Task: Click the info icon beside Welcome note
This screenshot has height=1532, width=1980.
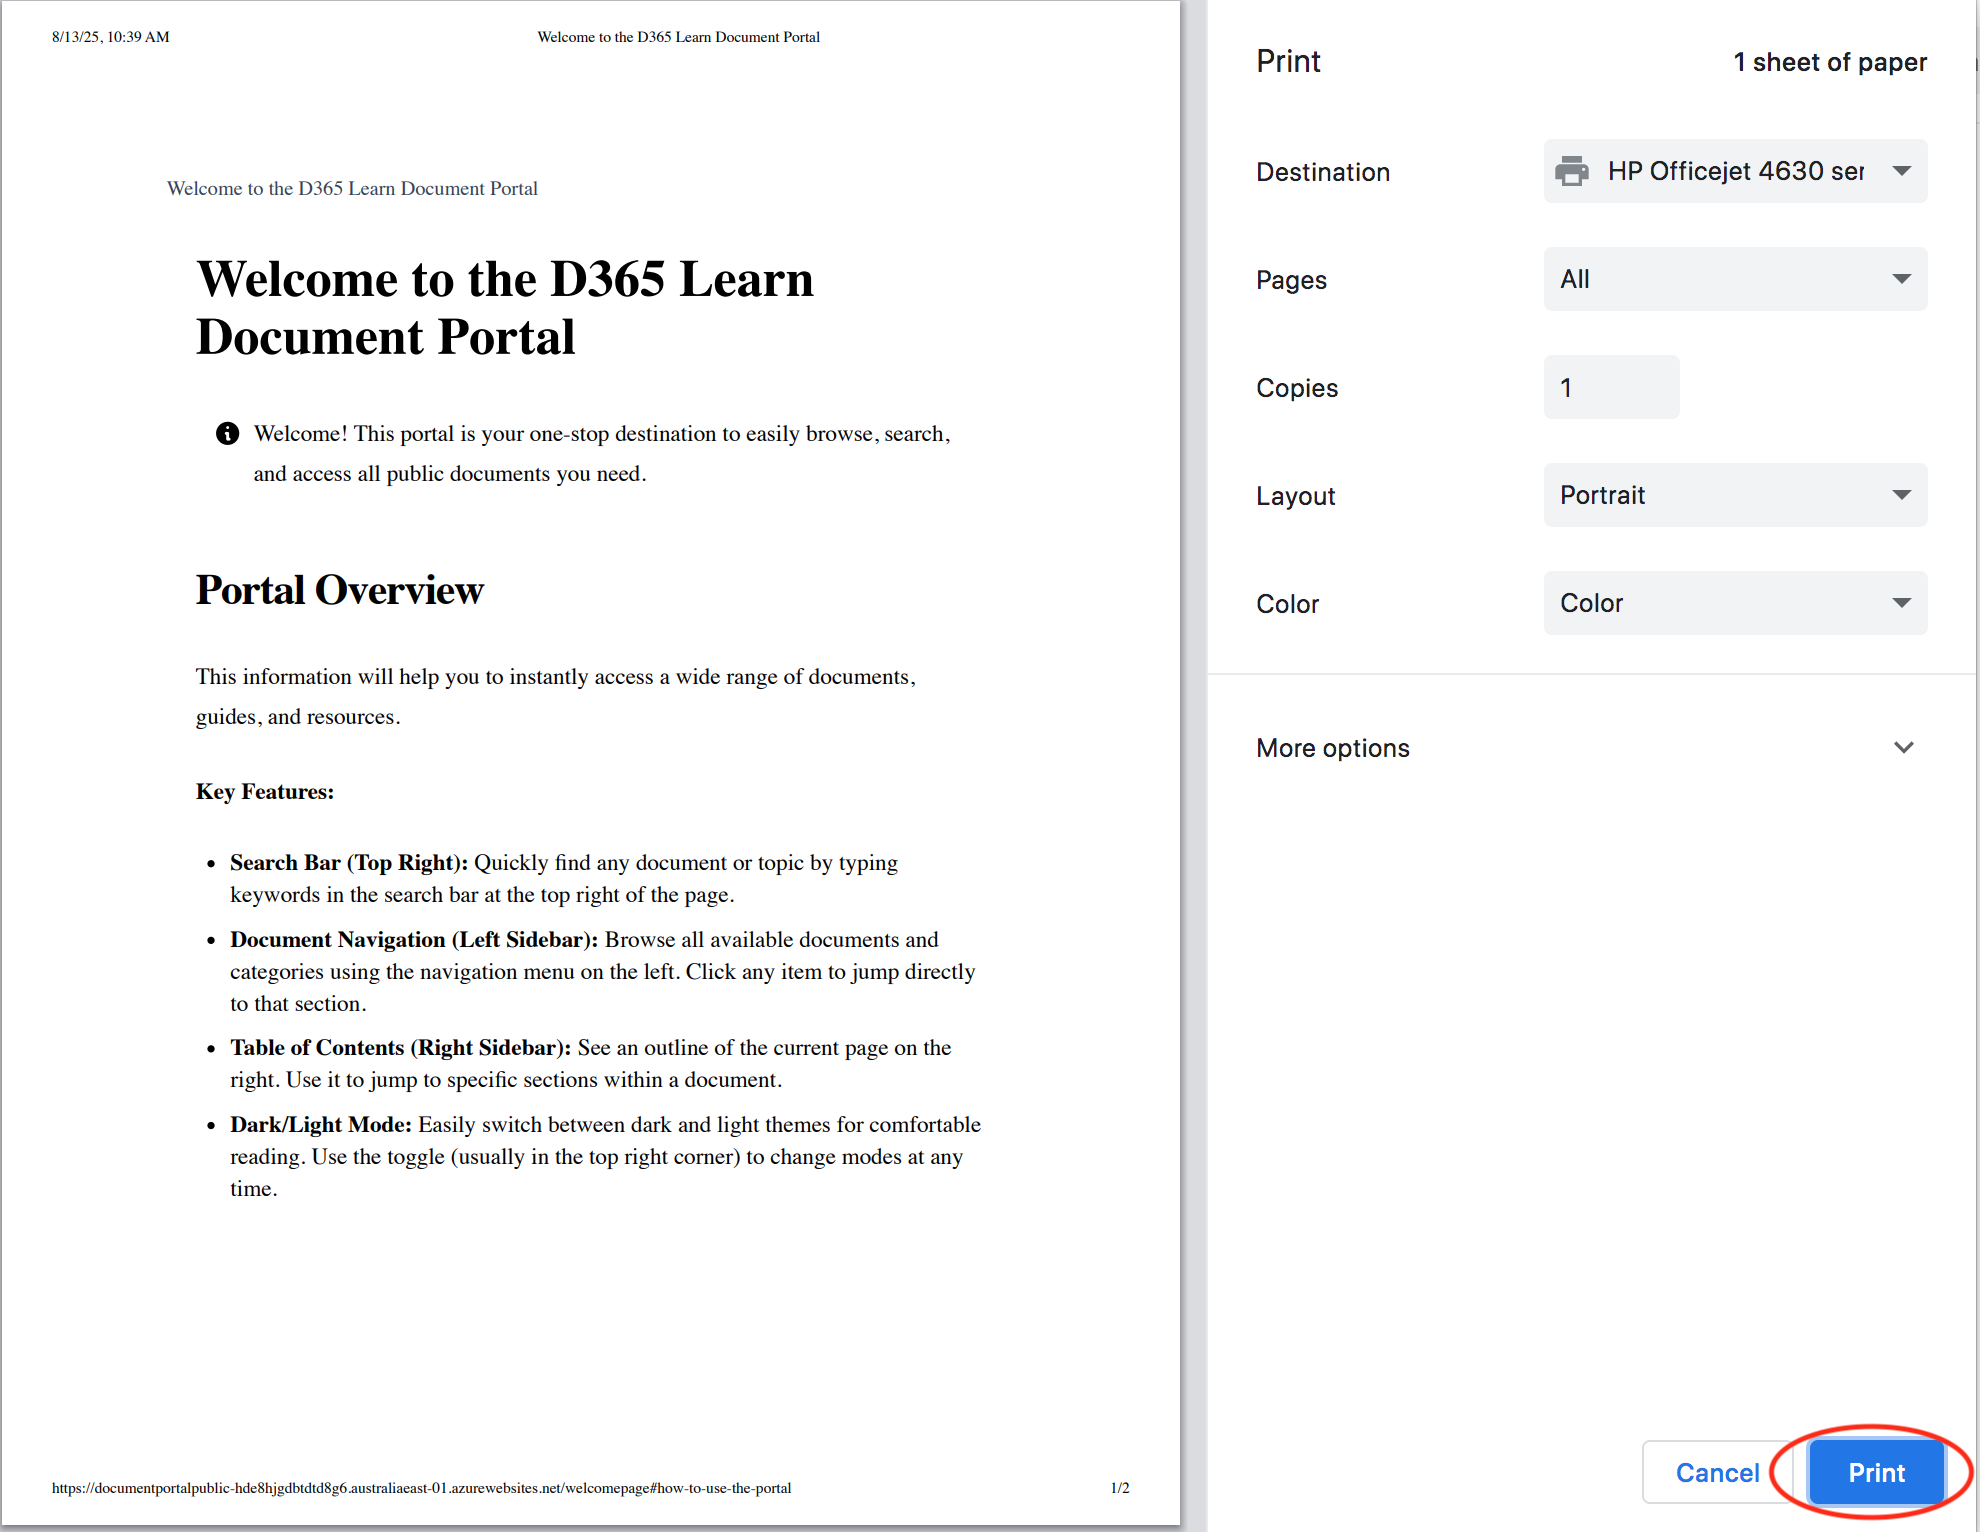Action: [228, 433]
